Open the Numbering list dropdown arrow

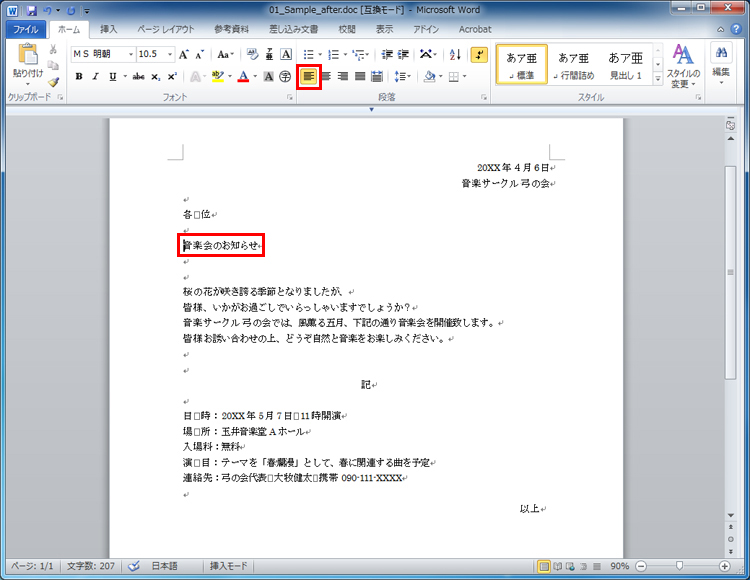pos(345,55)
